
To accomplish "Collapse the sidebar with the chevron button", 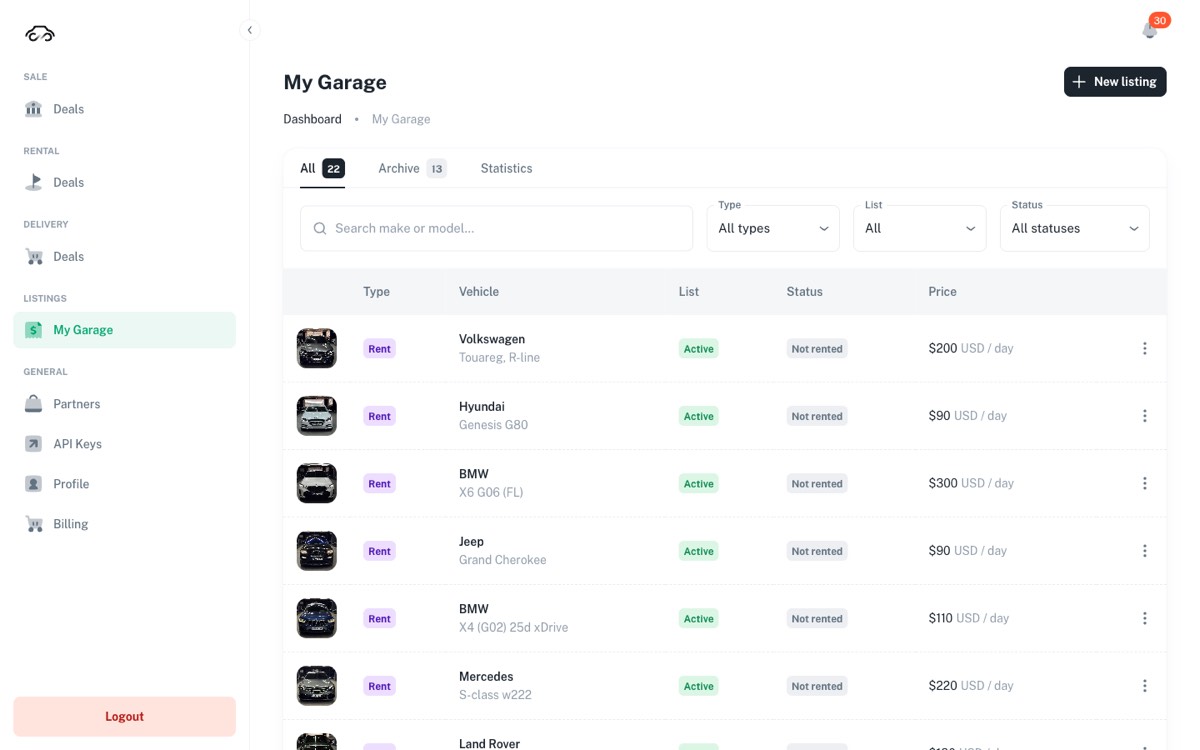I will click(250, 30).
